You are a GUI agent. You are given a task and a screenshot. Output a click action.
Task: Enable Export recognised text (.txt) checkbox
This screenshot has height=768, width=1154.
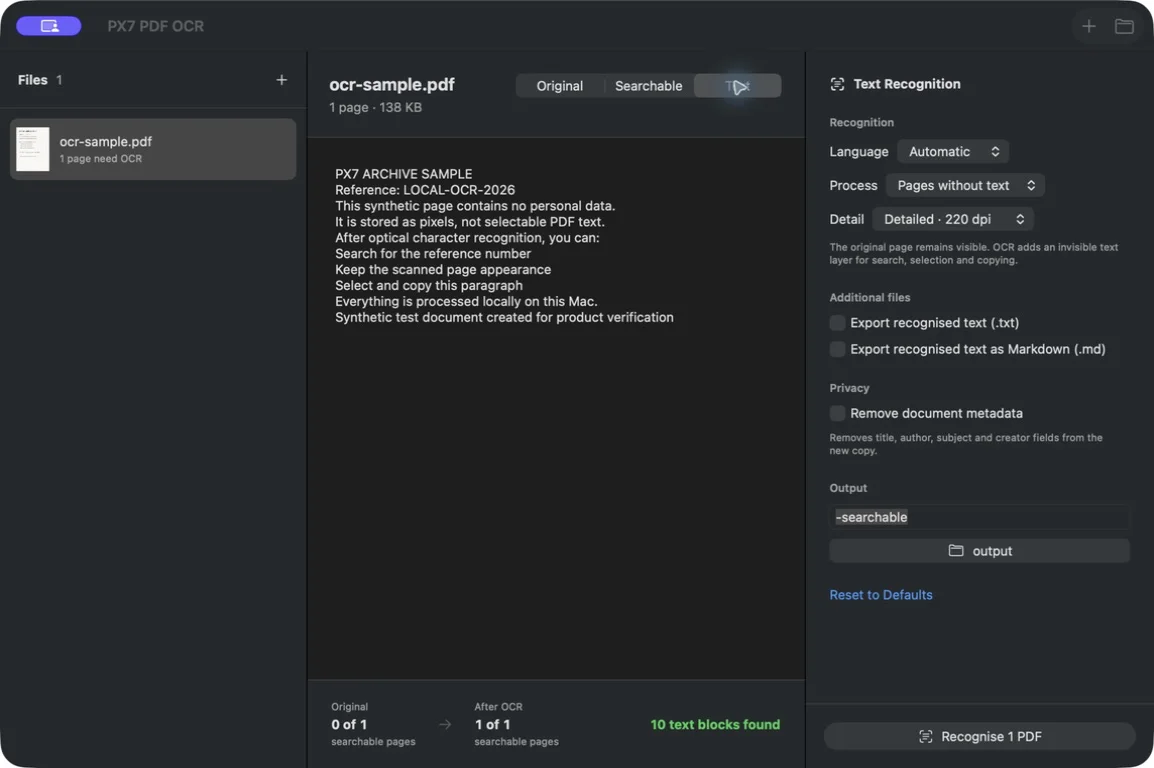tap(837, 323)
